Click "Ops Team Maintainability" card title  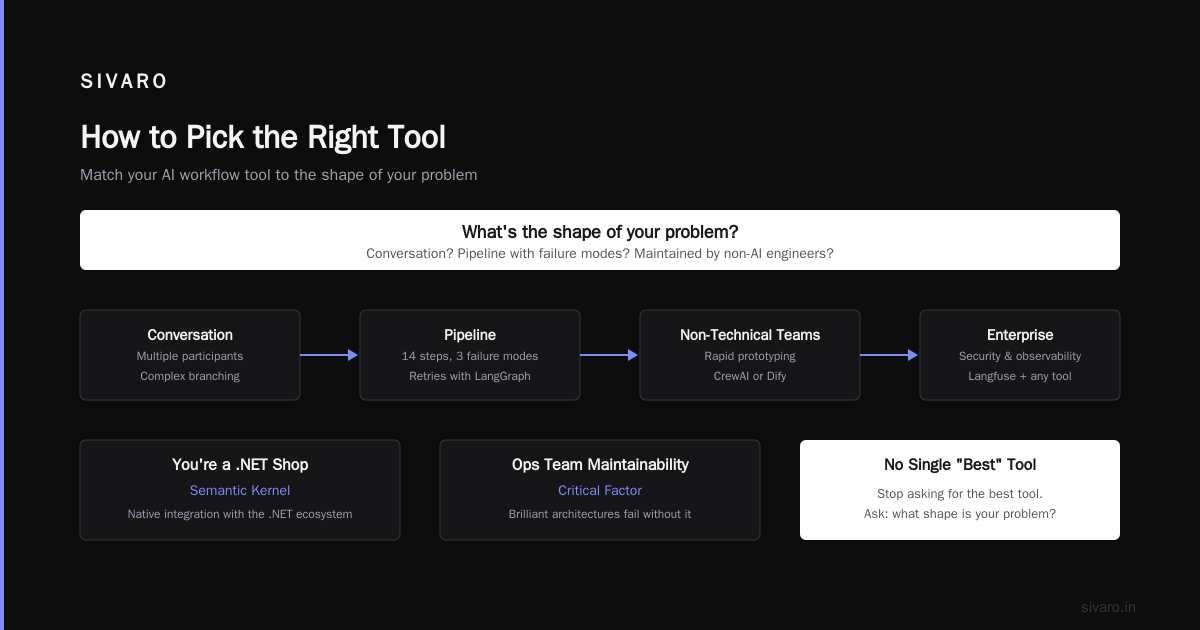click(600, 465)
